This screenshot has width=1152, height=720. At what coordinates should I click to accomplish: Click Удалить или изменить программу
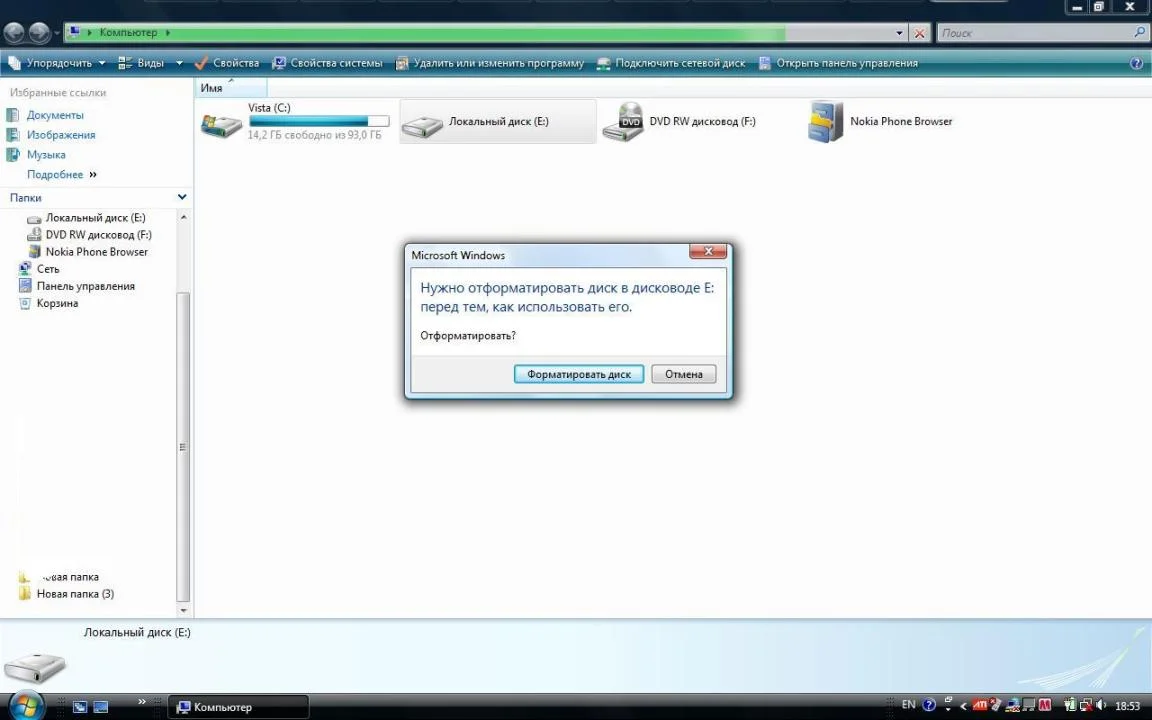click(489, 63)
